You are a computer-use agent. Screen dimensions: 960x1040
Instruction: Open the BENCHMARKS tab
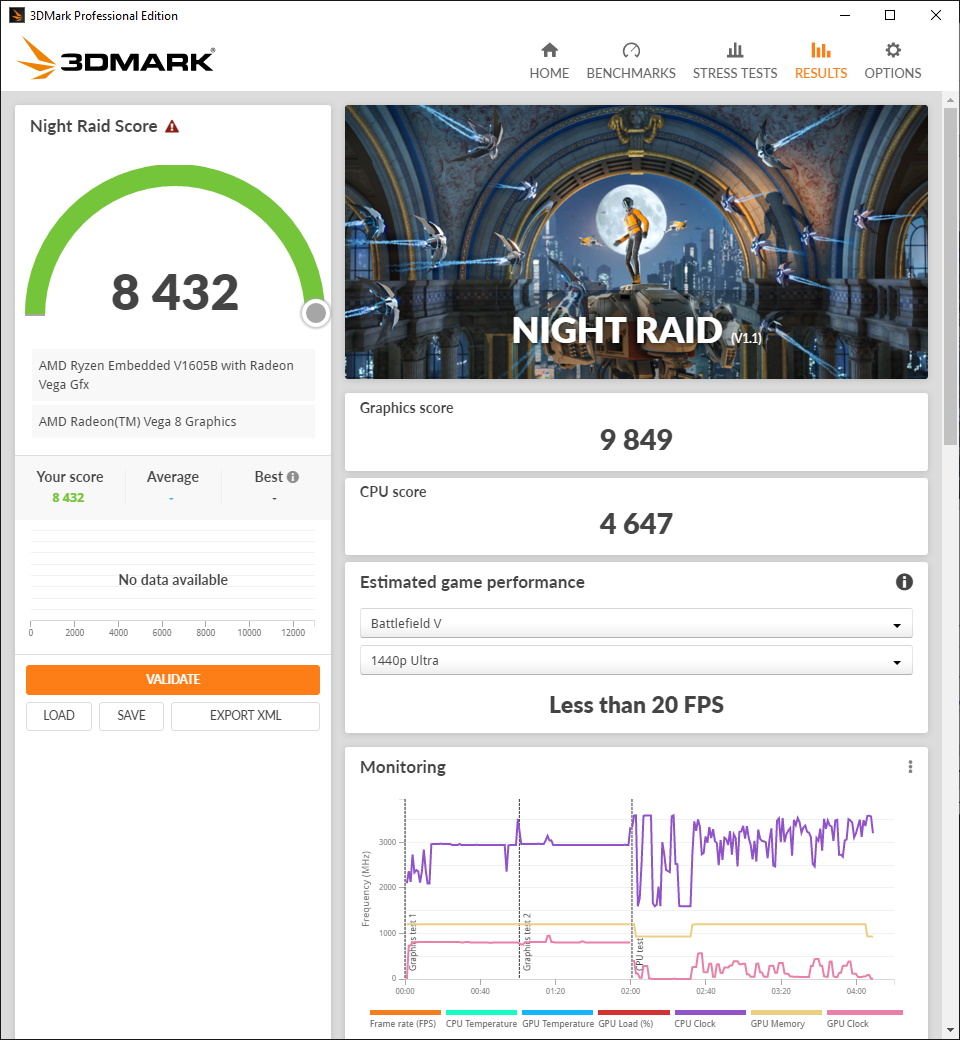pos(630,61)
